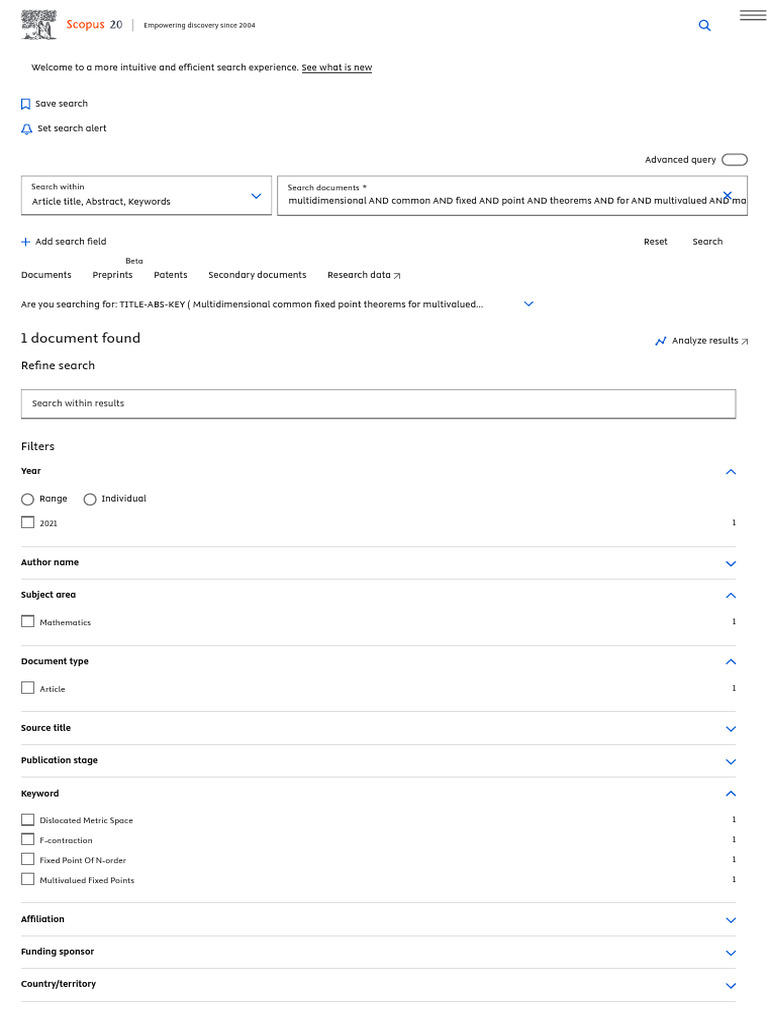Open the 'See what is new' link
The image size is (768, 1024).
tap(336, 67)
